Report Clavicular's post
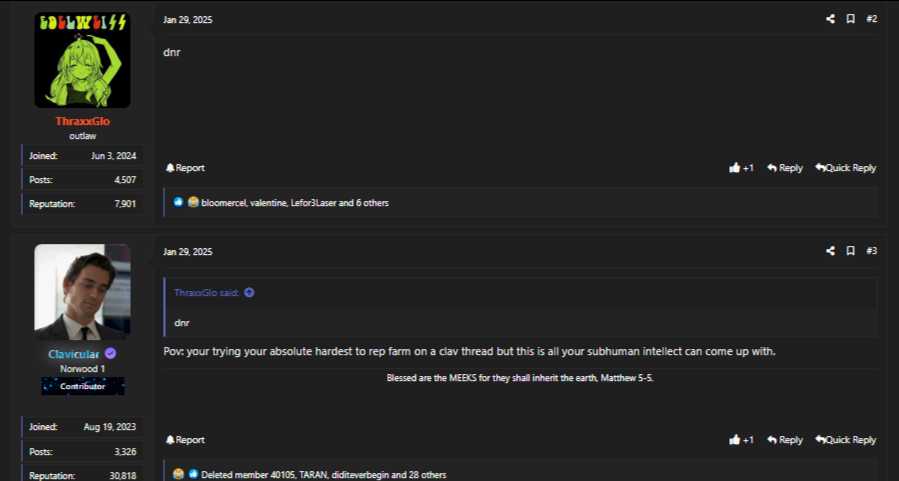Screen dimensions: 899x481 [x=185, y=440]
